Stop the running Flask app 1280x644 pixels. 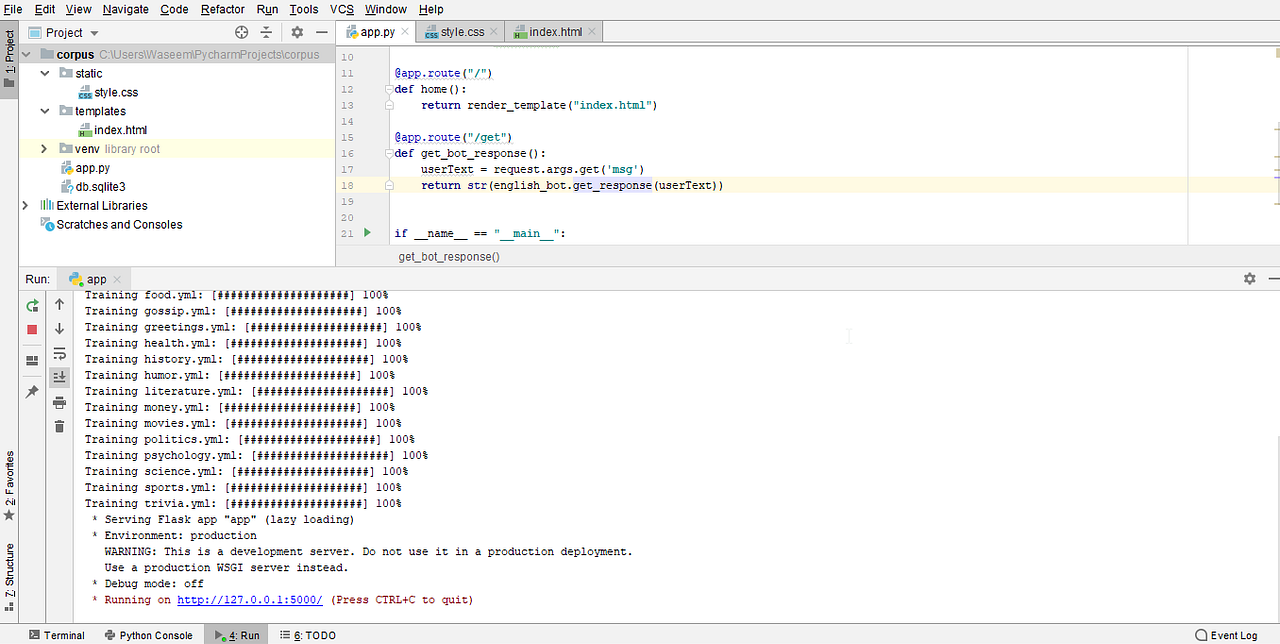[31, 327]
